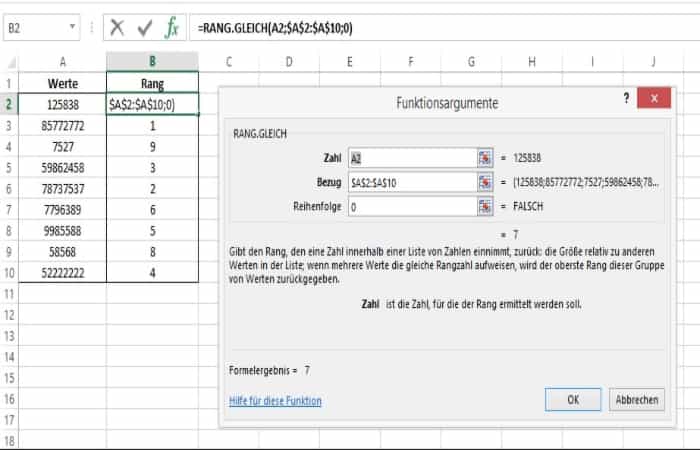Open the Insert Function fx icon
The height and width of the screenshot is (450, 700).
click(172, 28)
